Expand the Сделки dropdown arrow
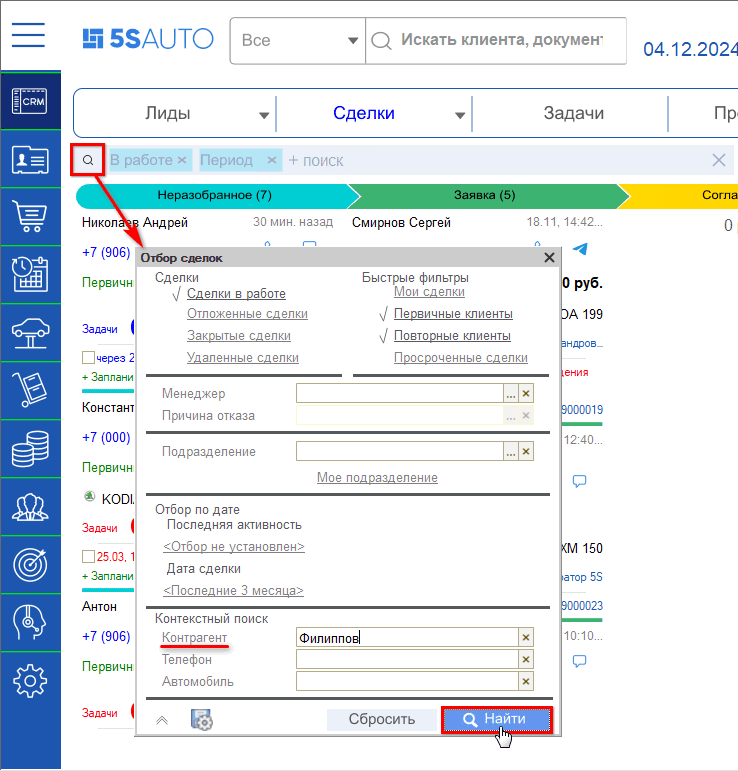The image size is (738, 771). click(460, 116)
